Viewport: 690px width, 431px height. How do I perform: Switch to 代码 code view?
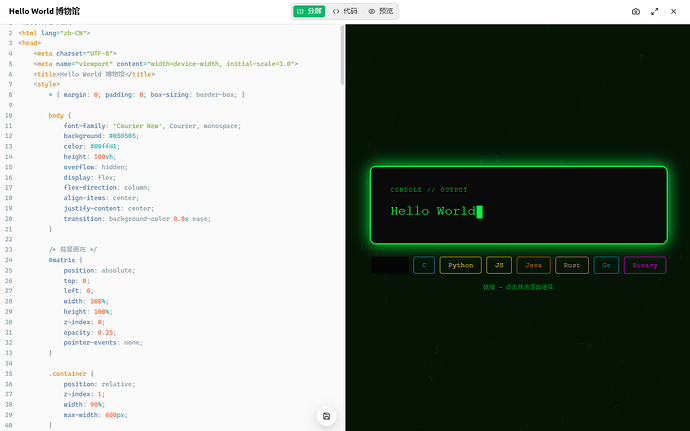(x=345, y=11)
